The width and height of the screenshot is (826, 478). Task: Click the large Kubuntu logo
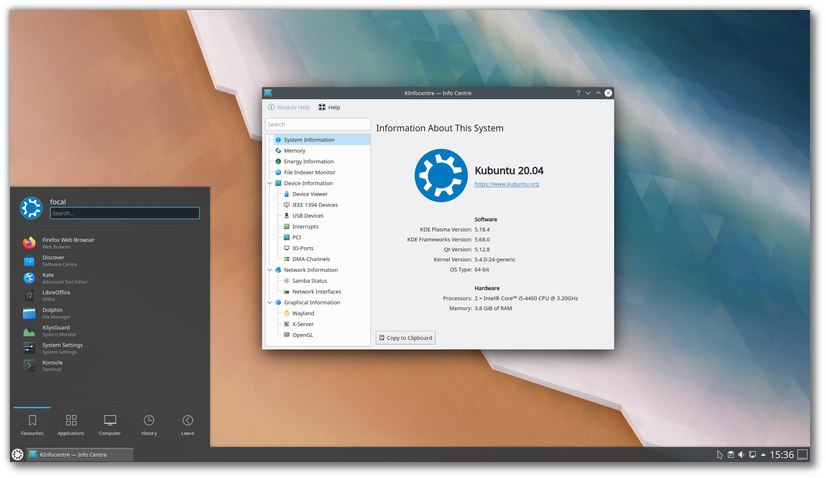(x=440, y=175)
